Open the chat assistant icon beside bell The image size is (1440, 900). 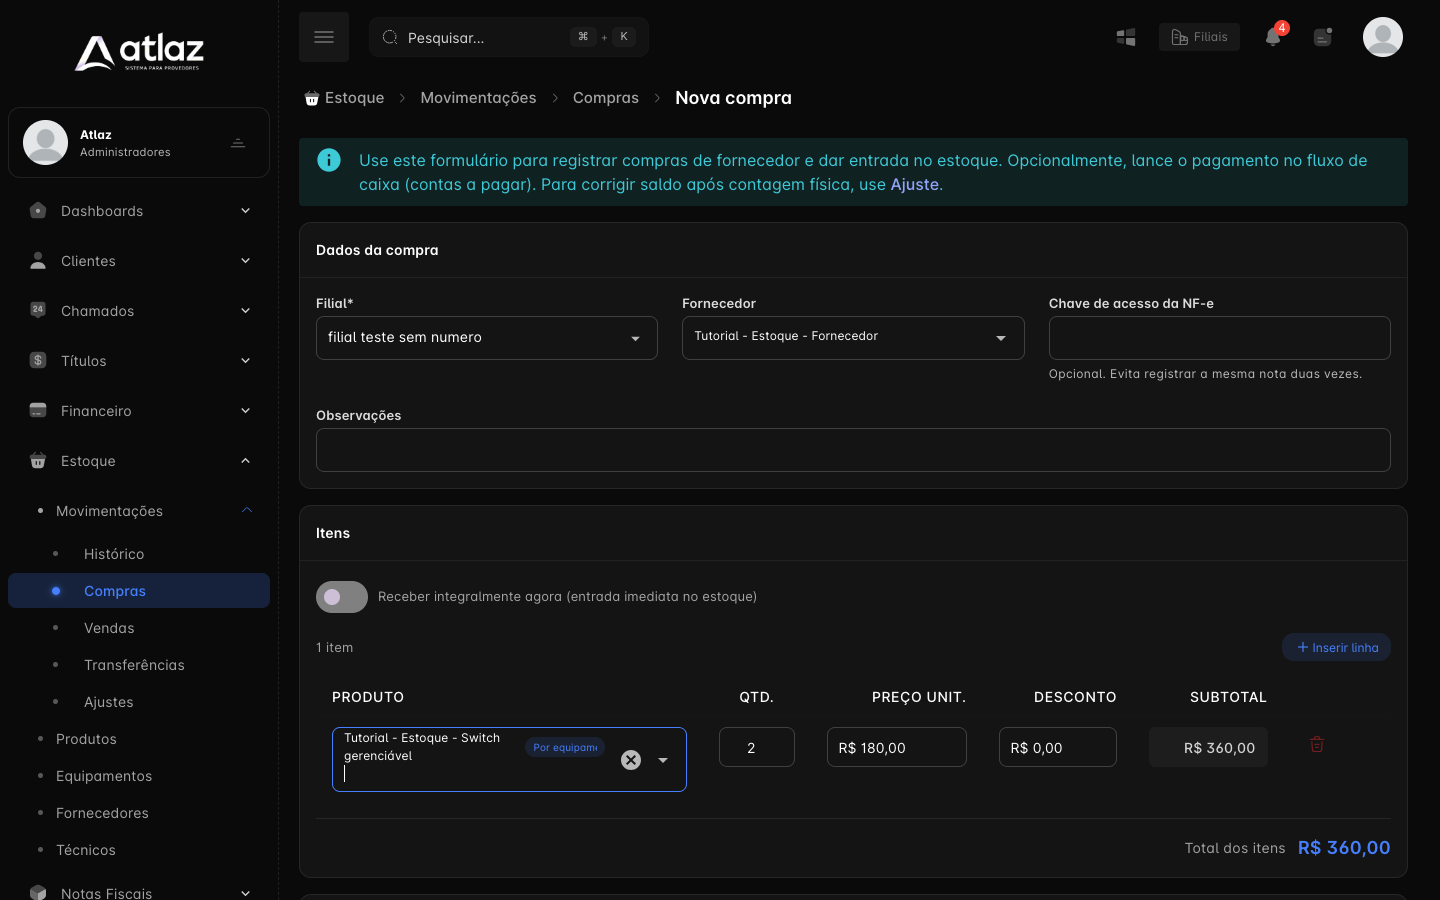(x=1323, y=37)
